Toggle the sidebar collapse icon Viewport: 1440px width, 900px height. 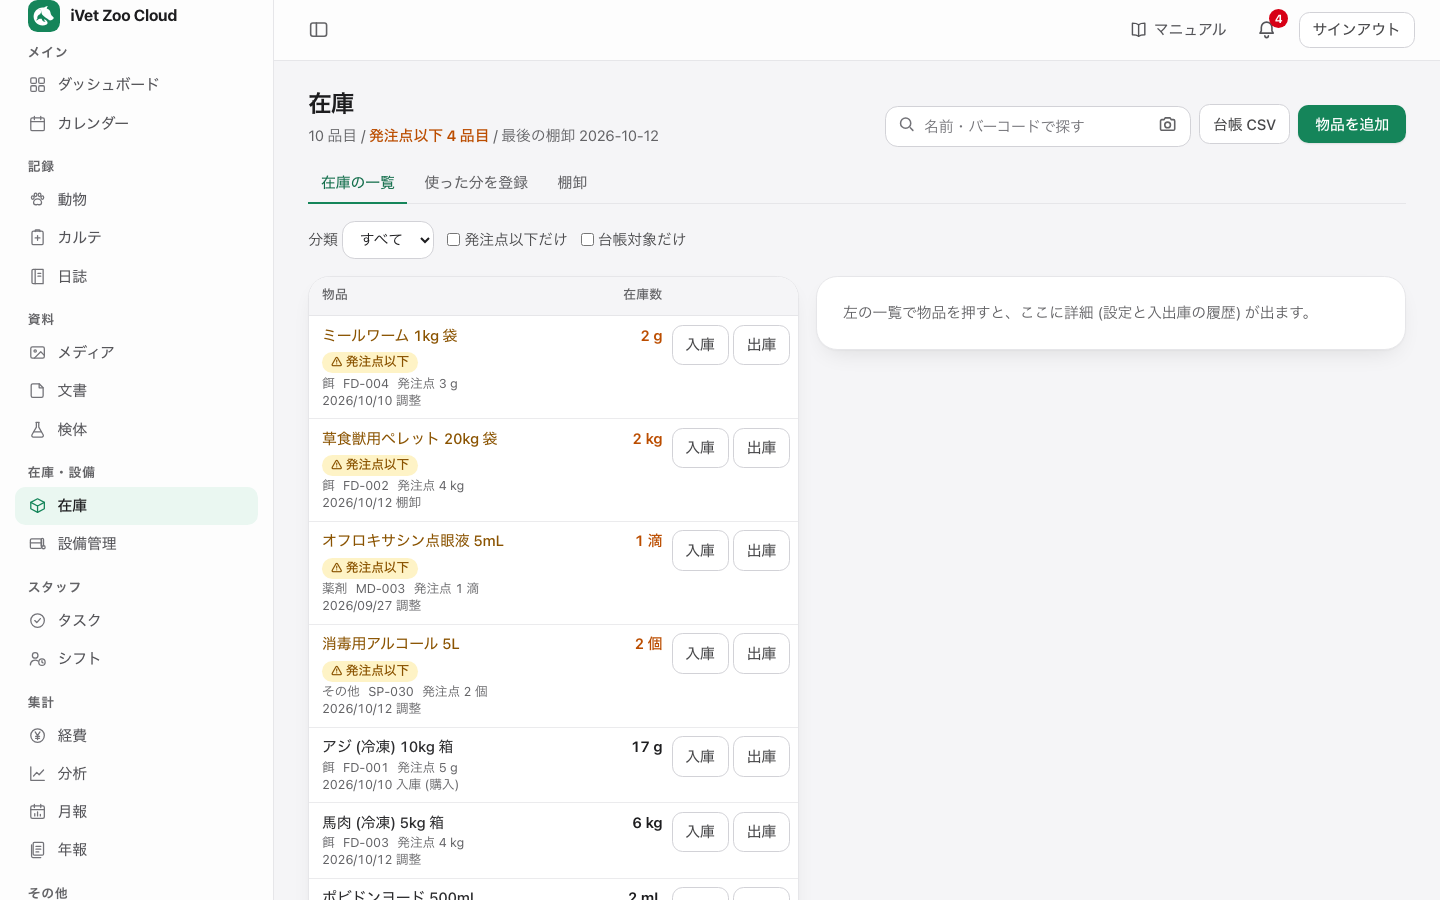click(x=319, y=30)
